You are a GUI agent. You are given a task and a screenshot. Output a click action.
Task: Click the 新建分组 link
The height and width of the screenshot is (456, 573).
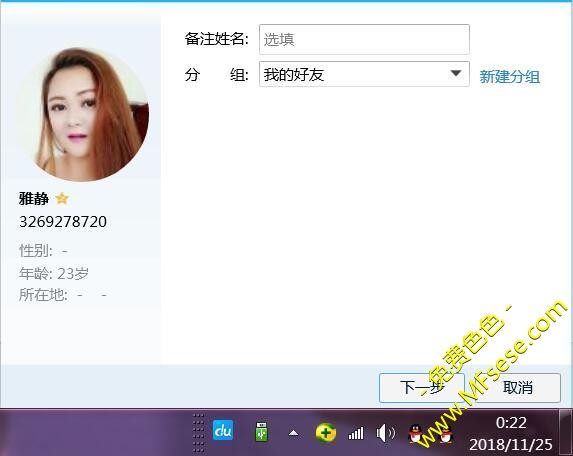point(509,77)
